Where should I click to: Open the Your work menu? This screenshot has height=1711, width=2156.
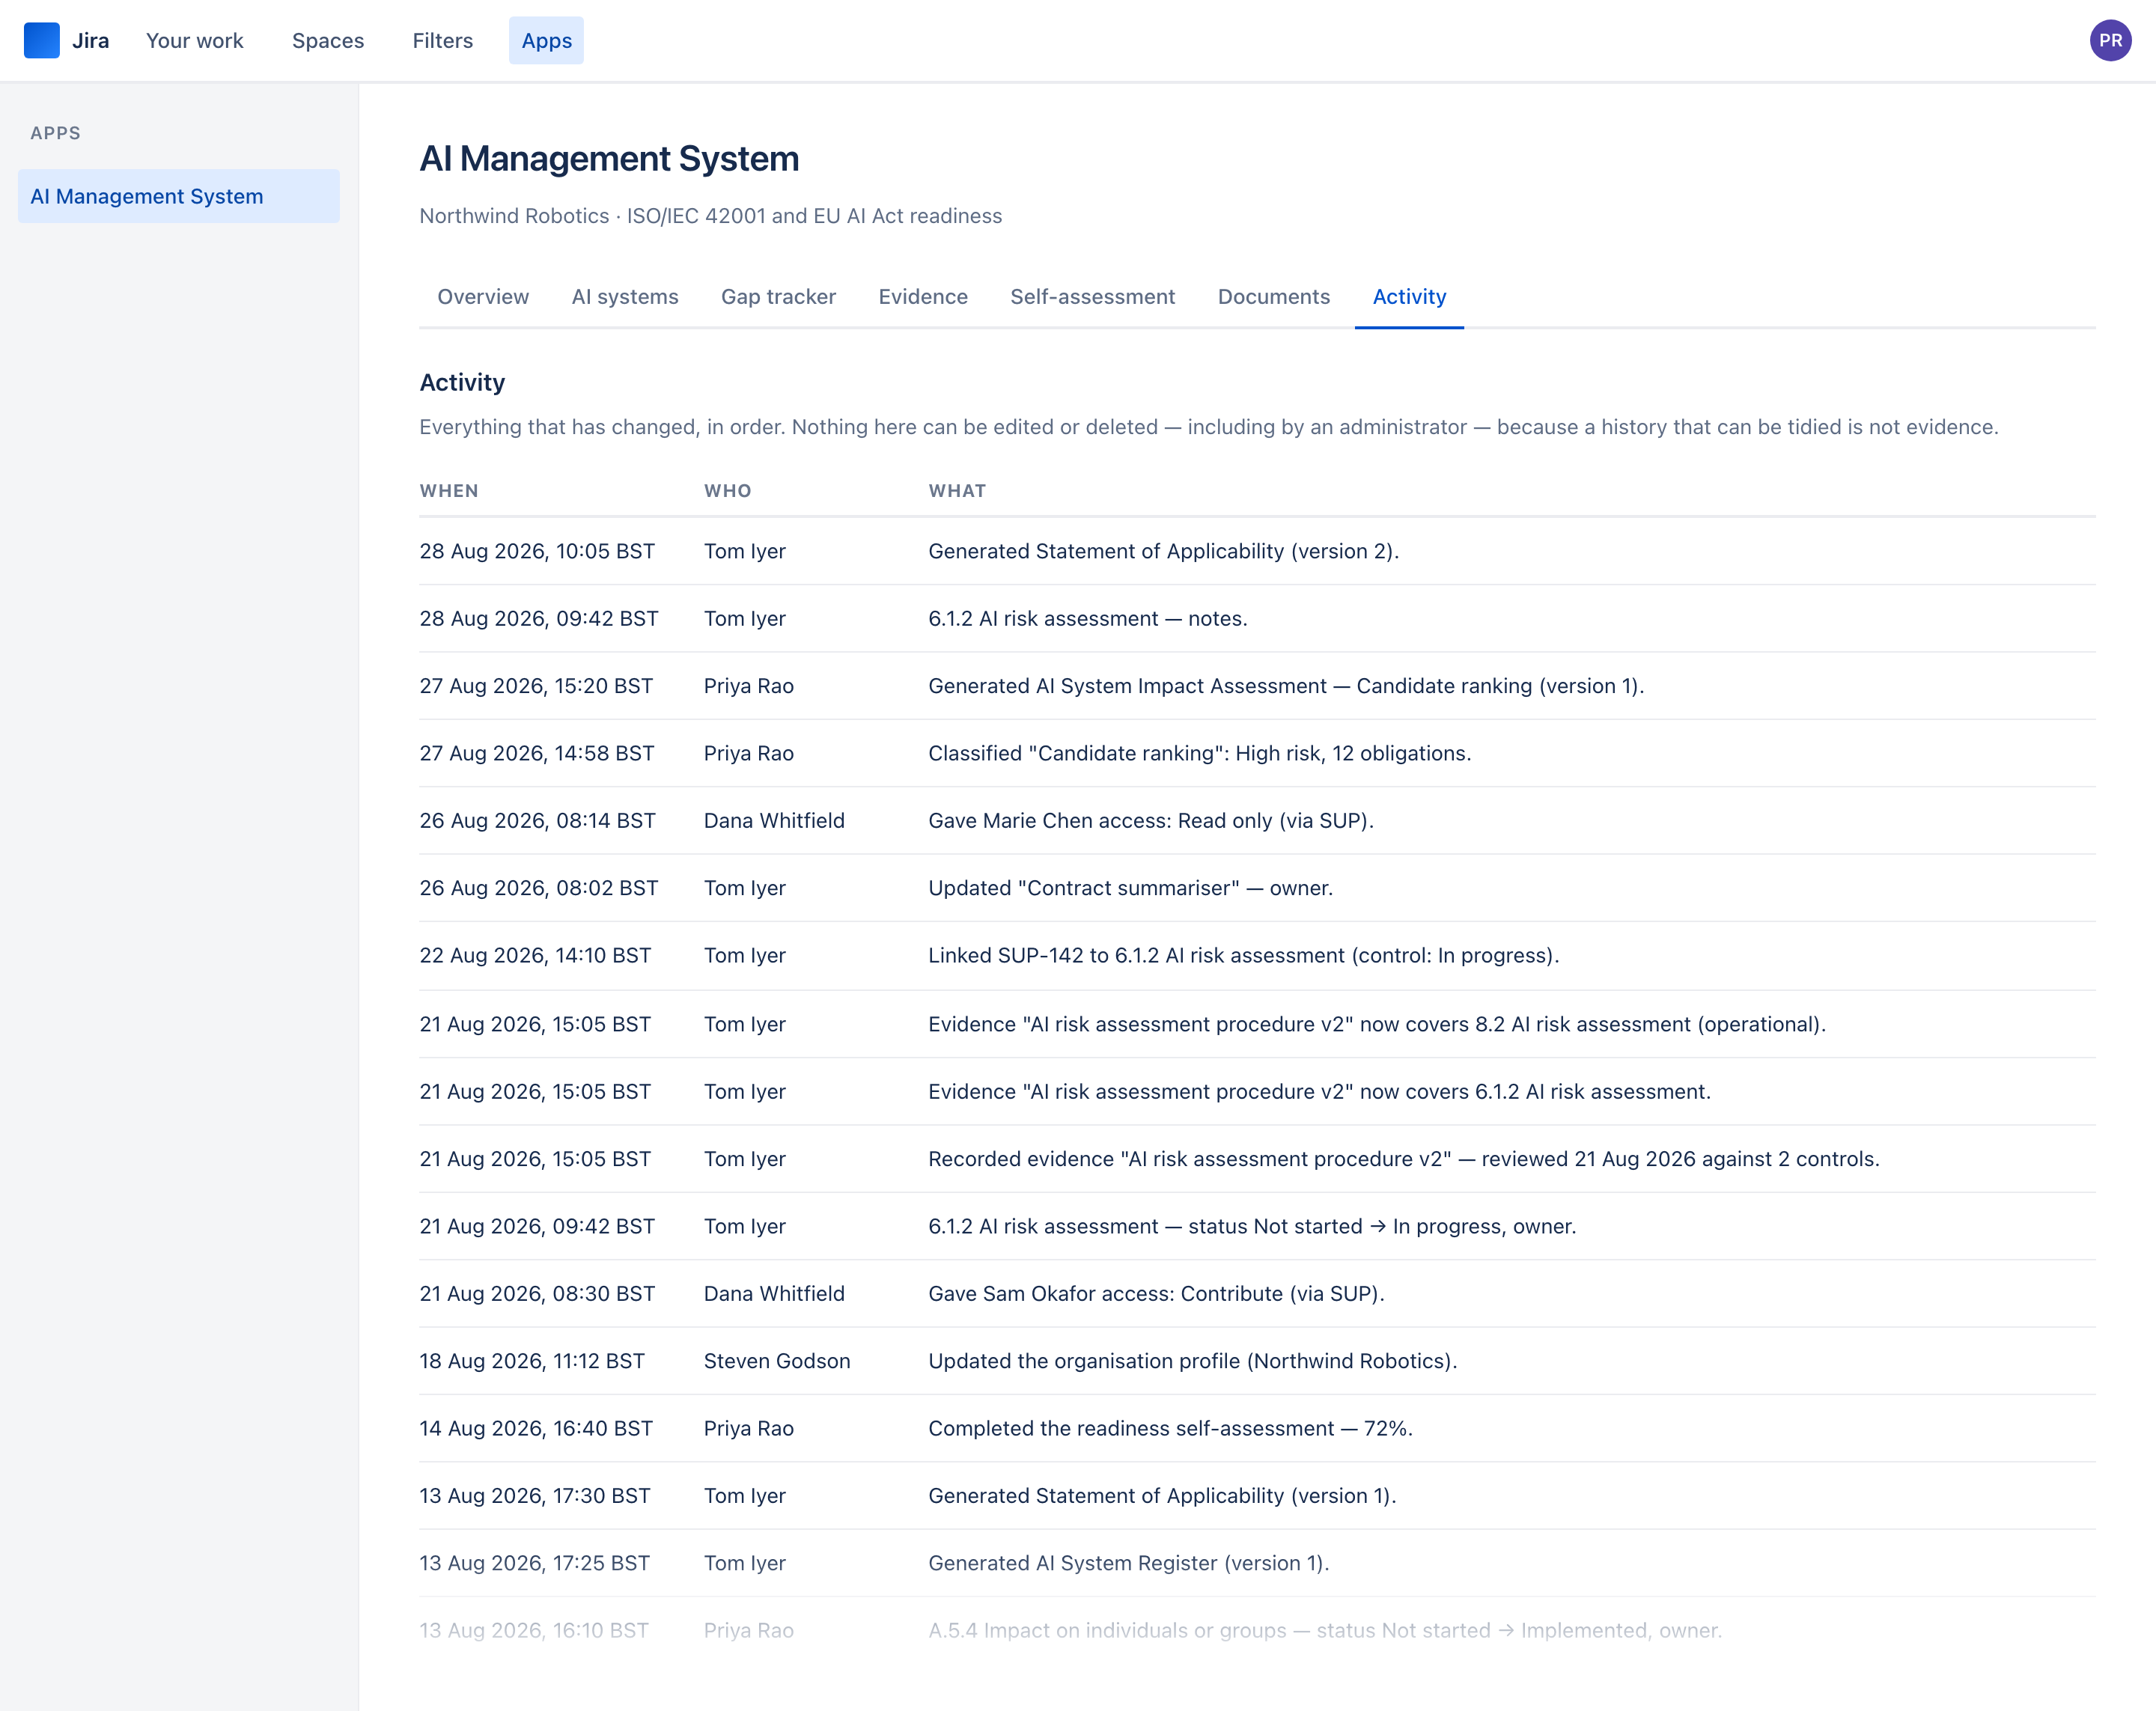tap(195, 41)
